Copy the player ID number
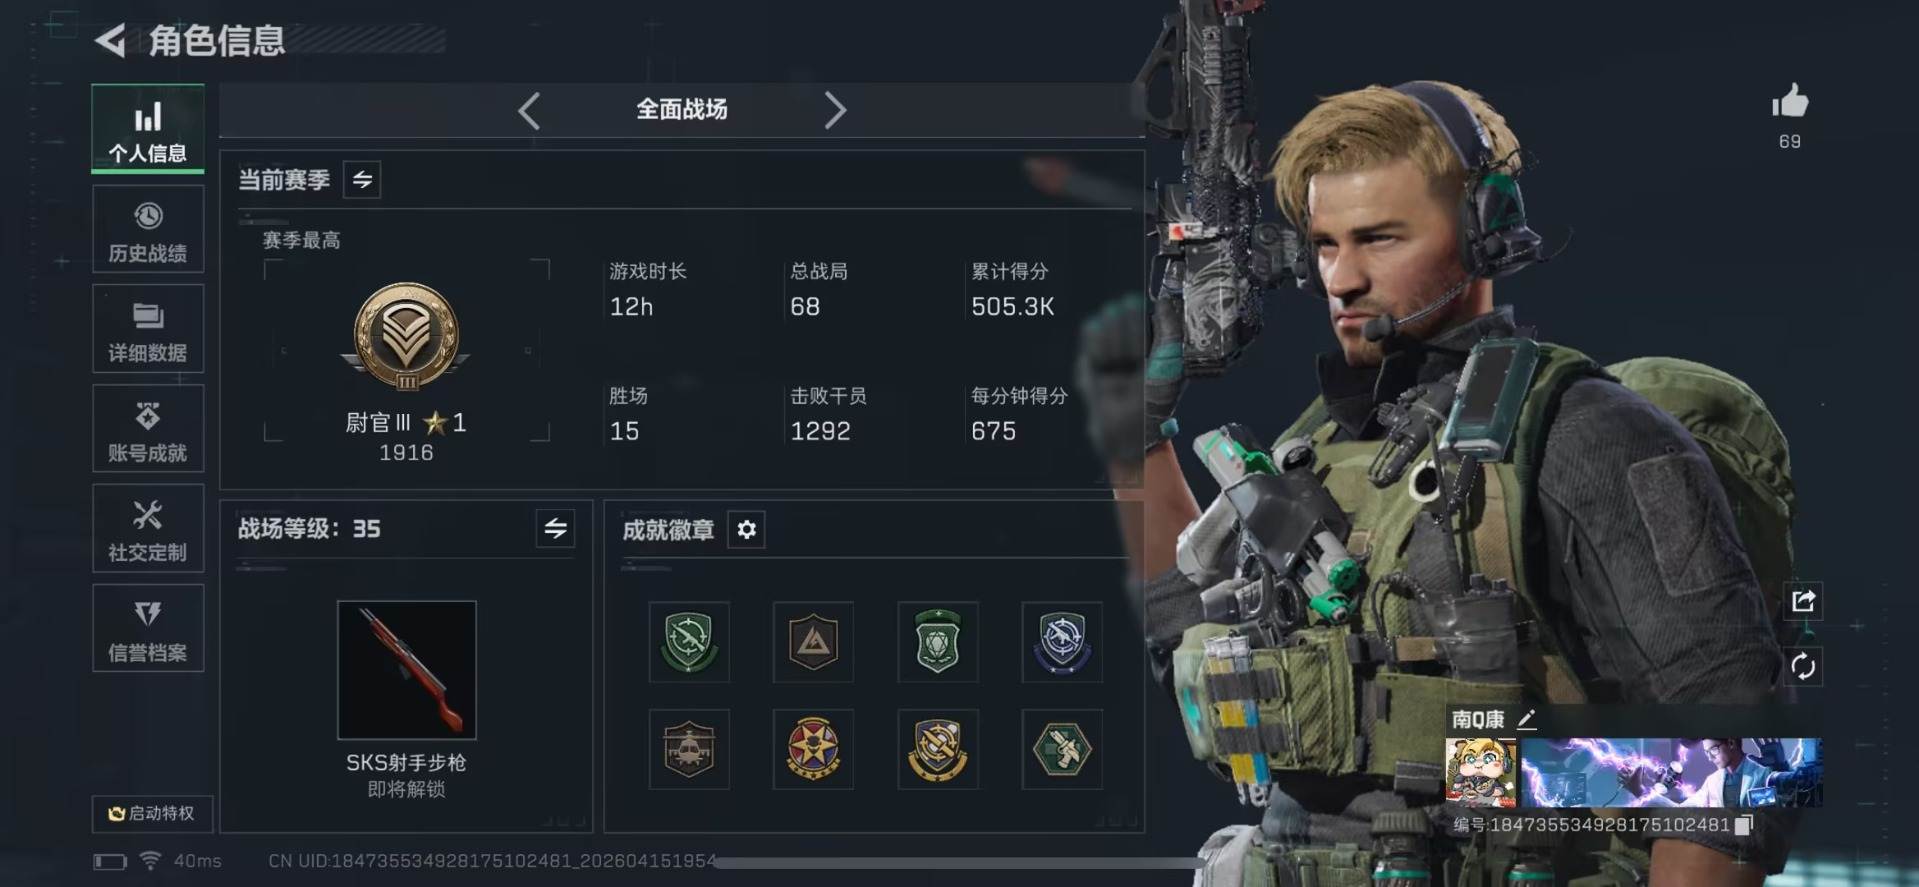Viewport: 1919px width, 887px height. tap(1744, 825)
